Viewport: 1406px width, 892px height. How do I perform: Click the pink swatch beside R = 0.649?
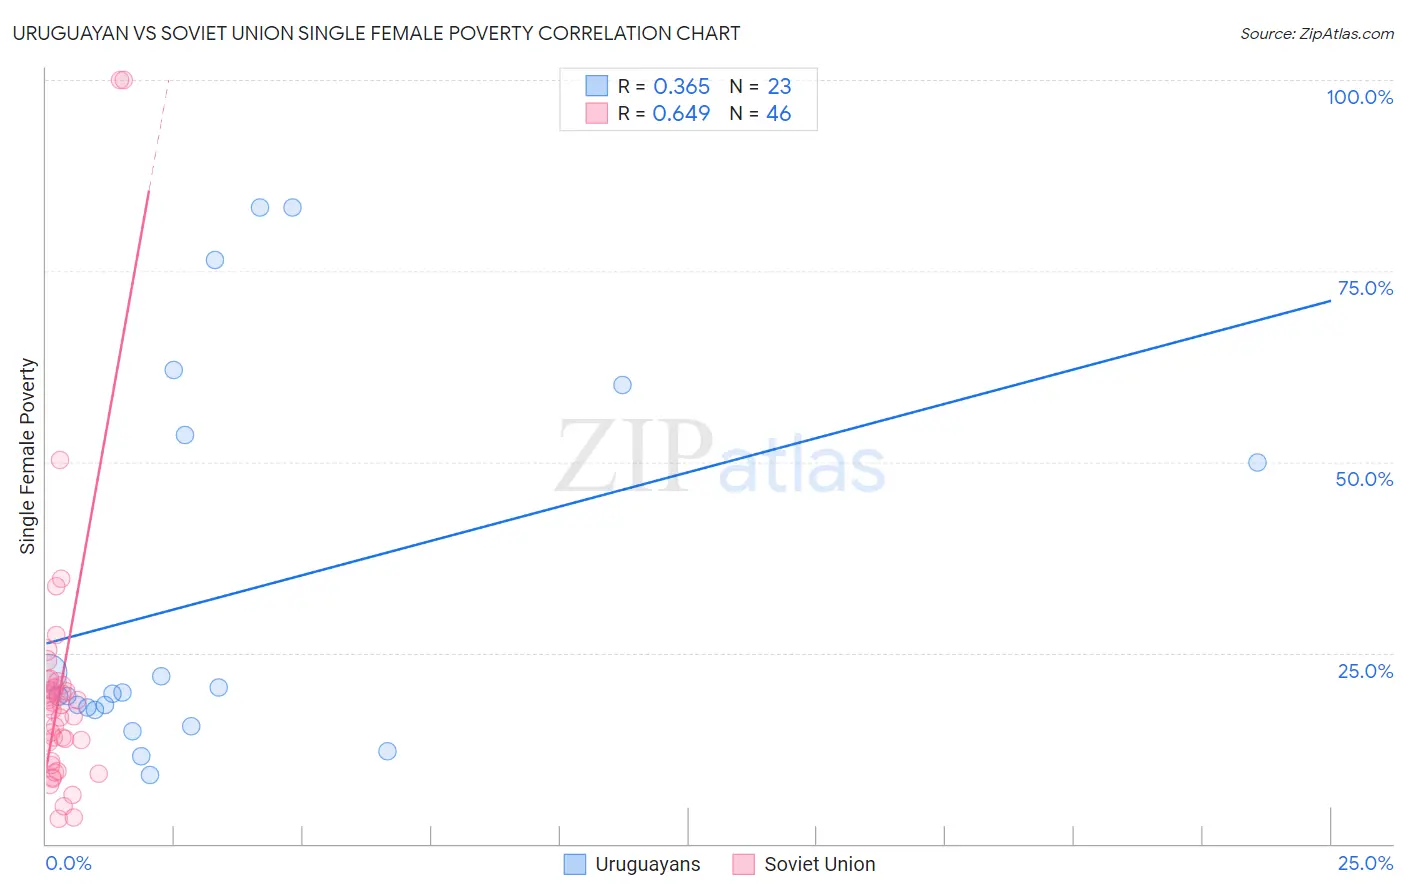597,113
